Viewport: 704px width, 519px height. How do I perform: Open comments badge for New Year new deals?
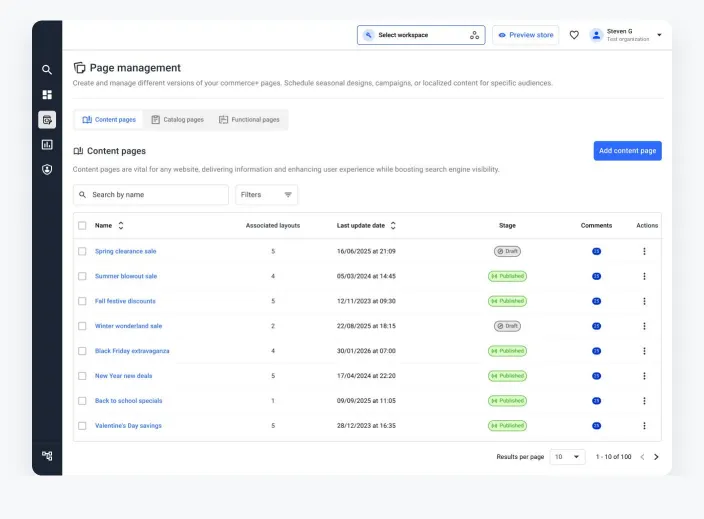[x=596, y=376]
